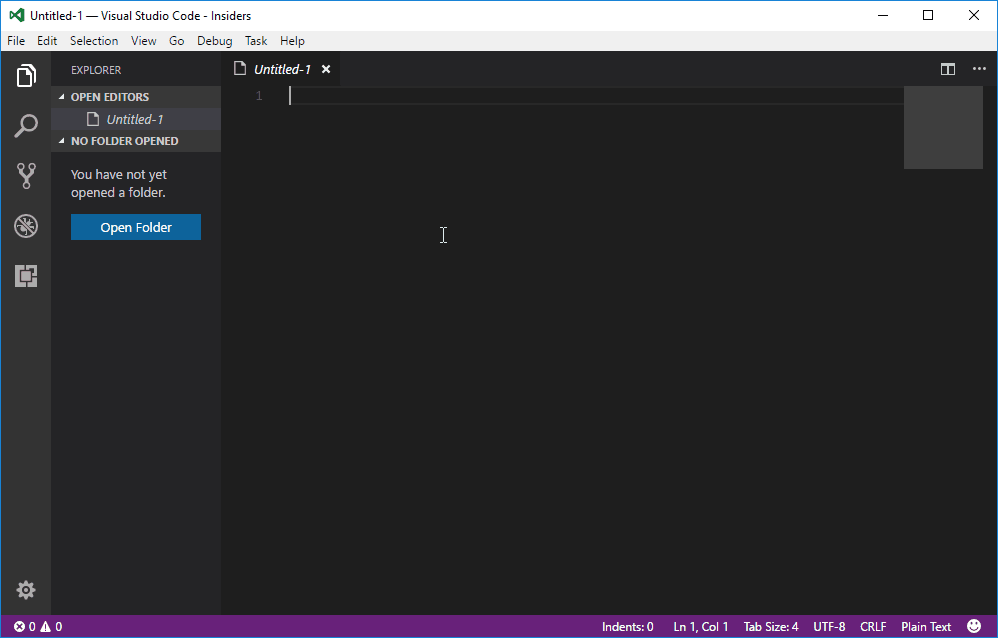Maximize the VS Code window
Viewport: 998px width, 638px height.
(x=928, y=15)
